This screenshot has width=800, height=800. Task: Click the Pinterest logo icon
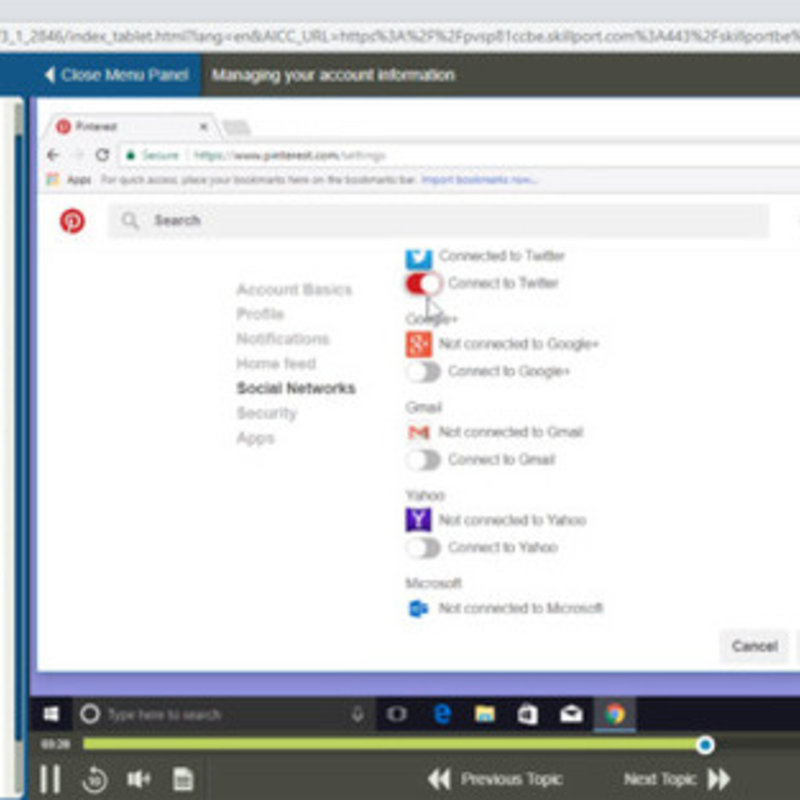coord(72,221)
